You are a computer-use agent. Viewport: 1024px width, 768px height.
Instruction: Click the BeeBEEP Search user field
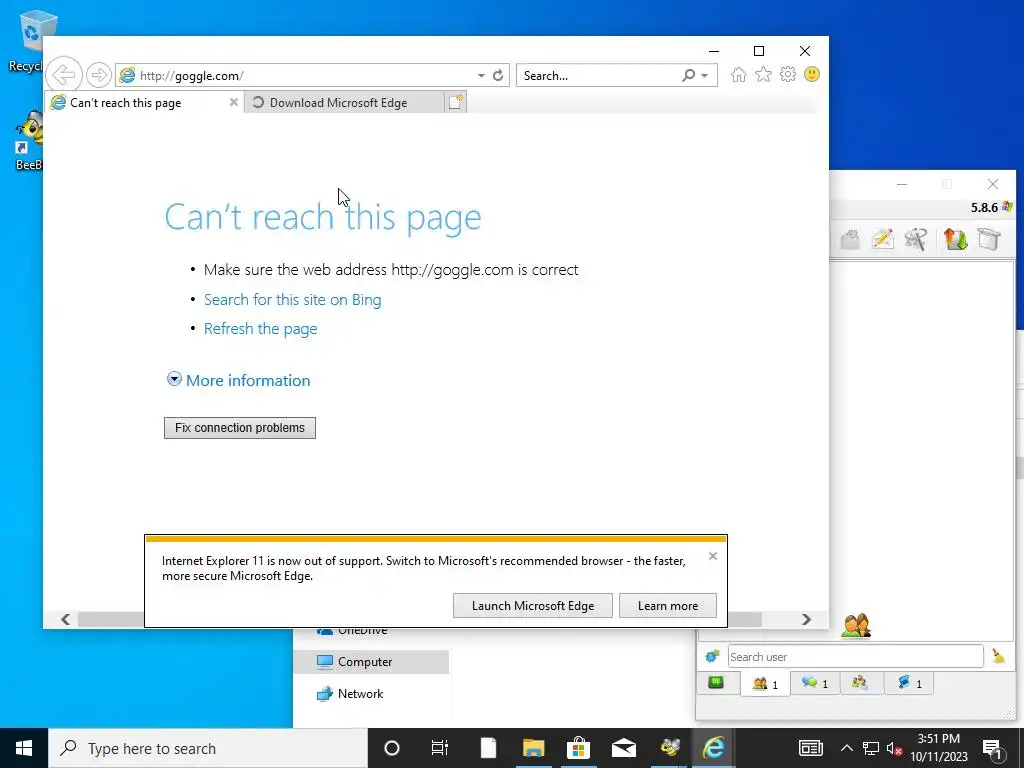click(x=856, y=656)
